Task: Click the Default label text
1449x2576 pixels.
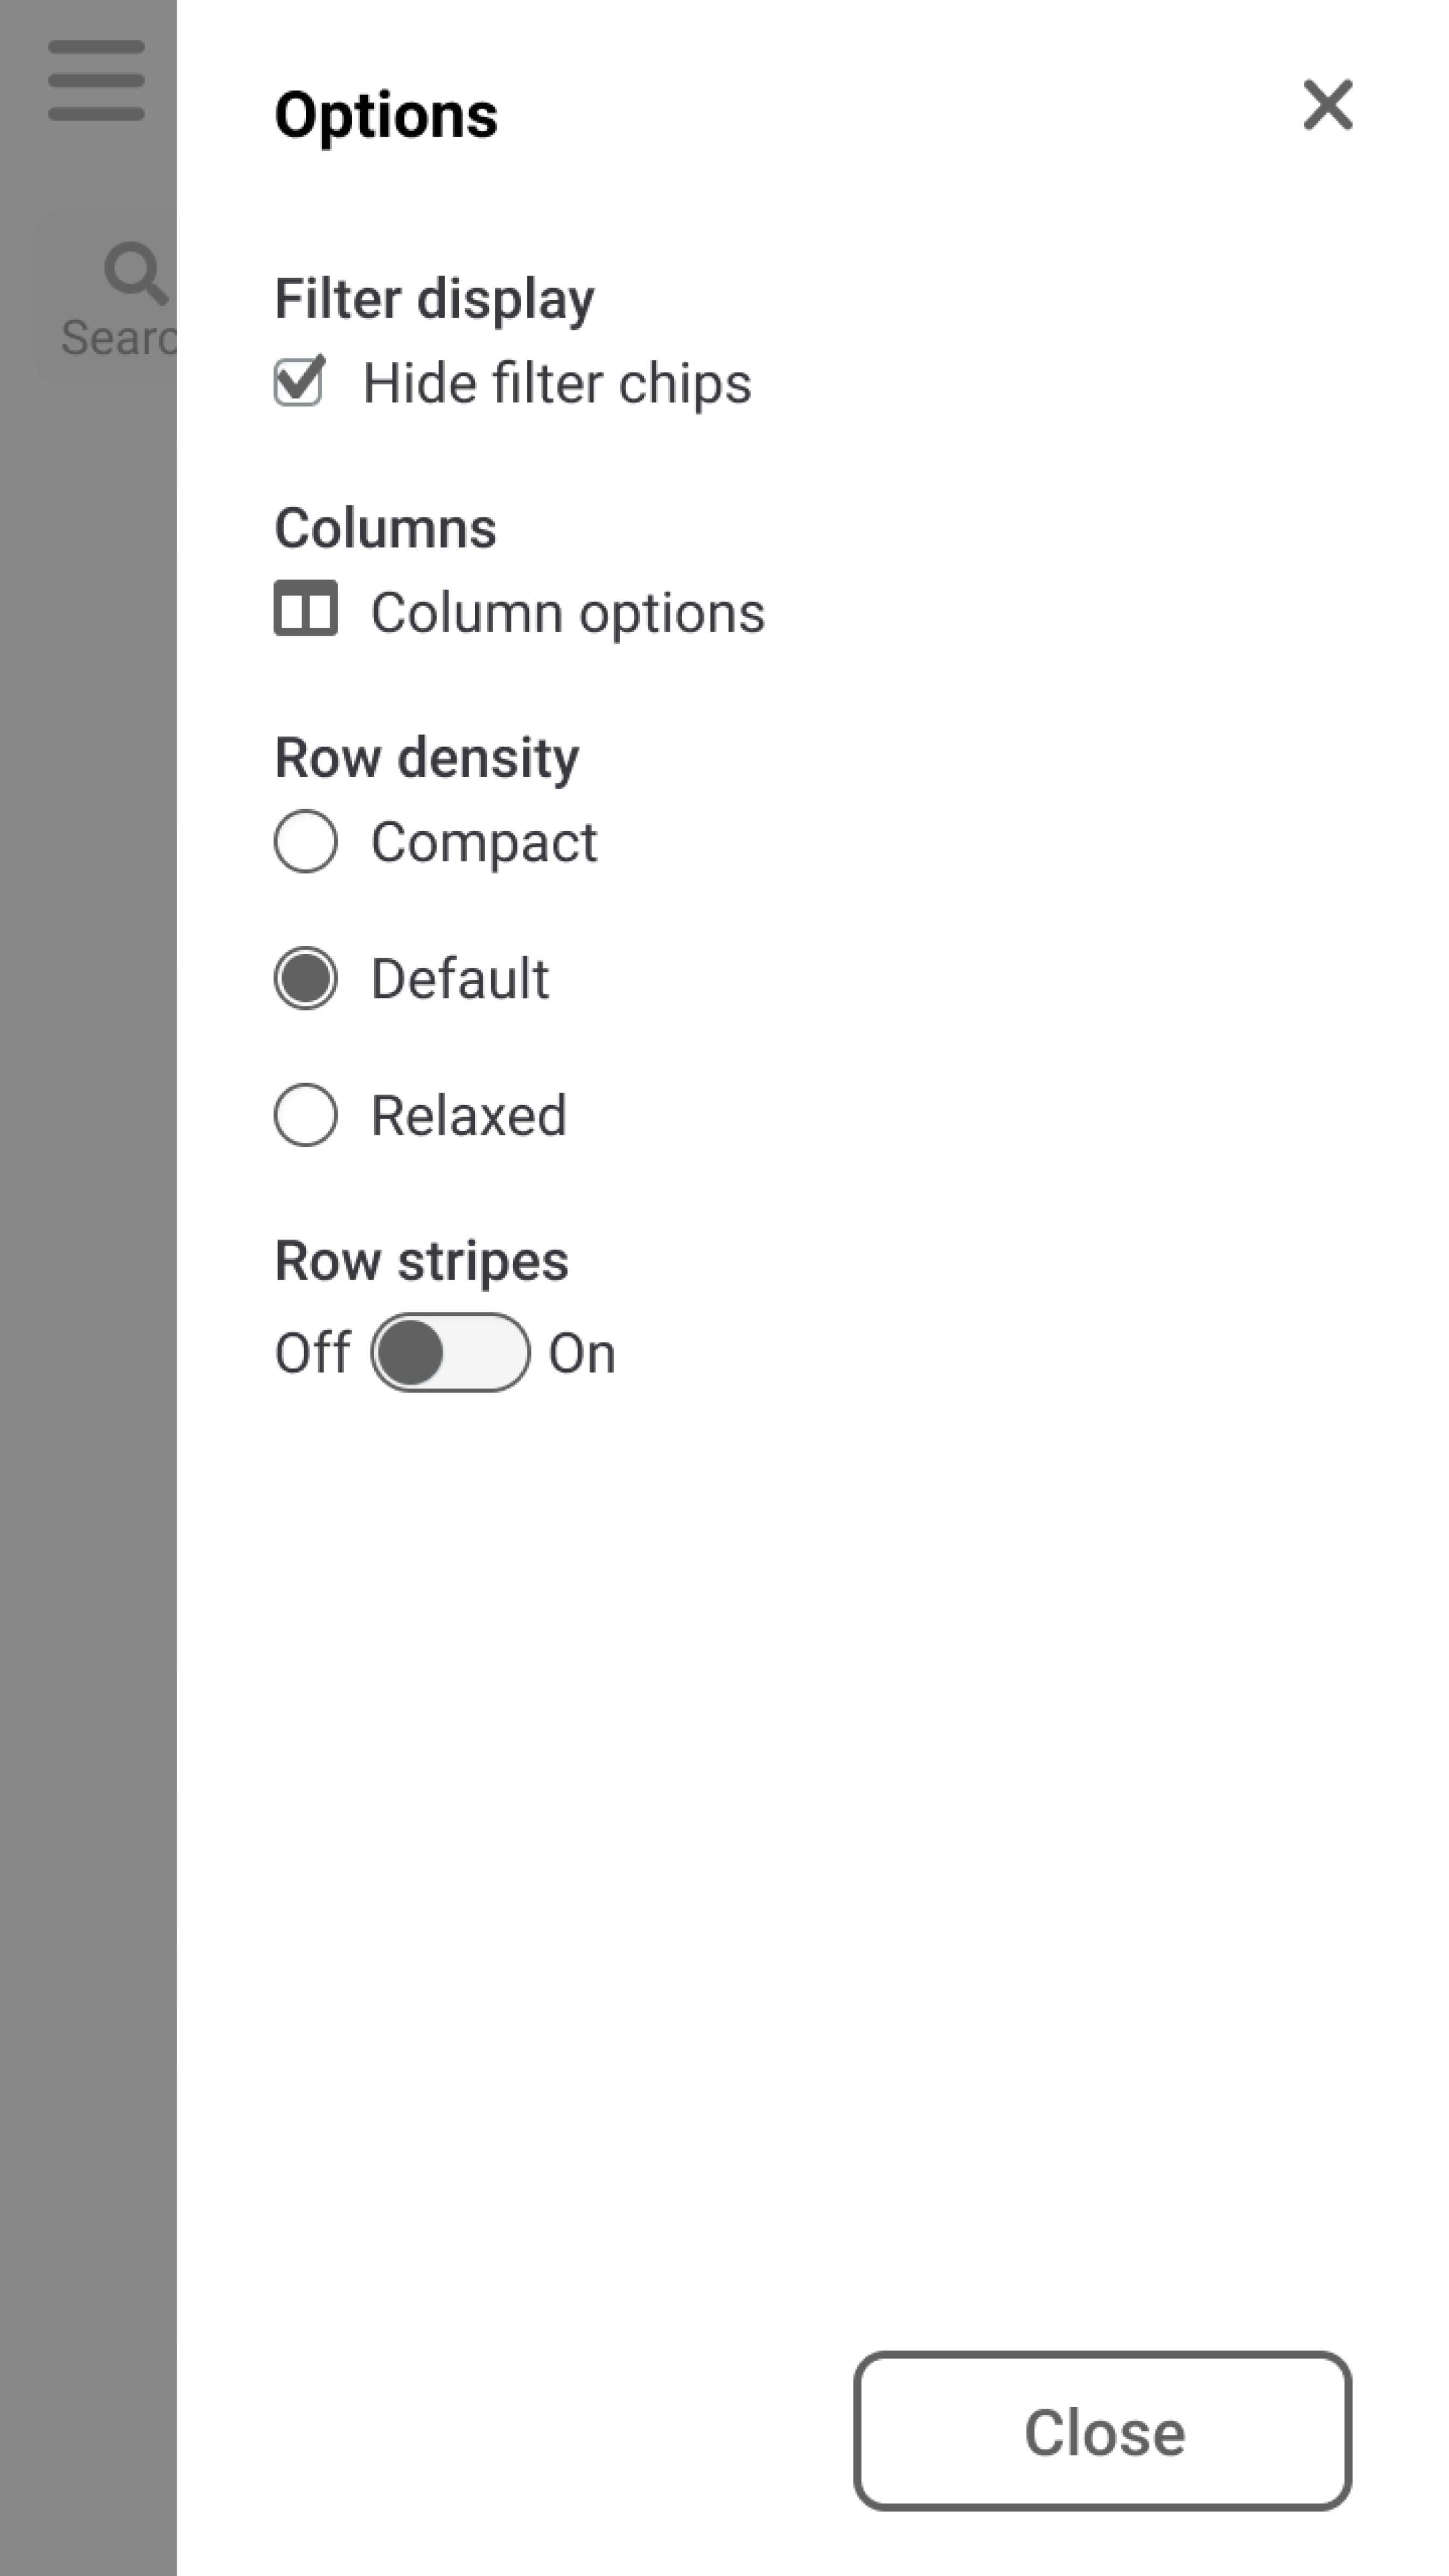Action: pyautogui.click(x=460, y=978)
